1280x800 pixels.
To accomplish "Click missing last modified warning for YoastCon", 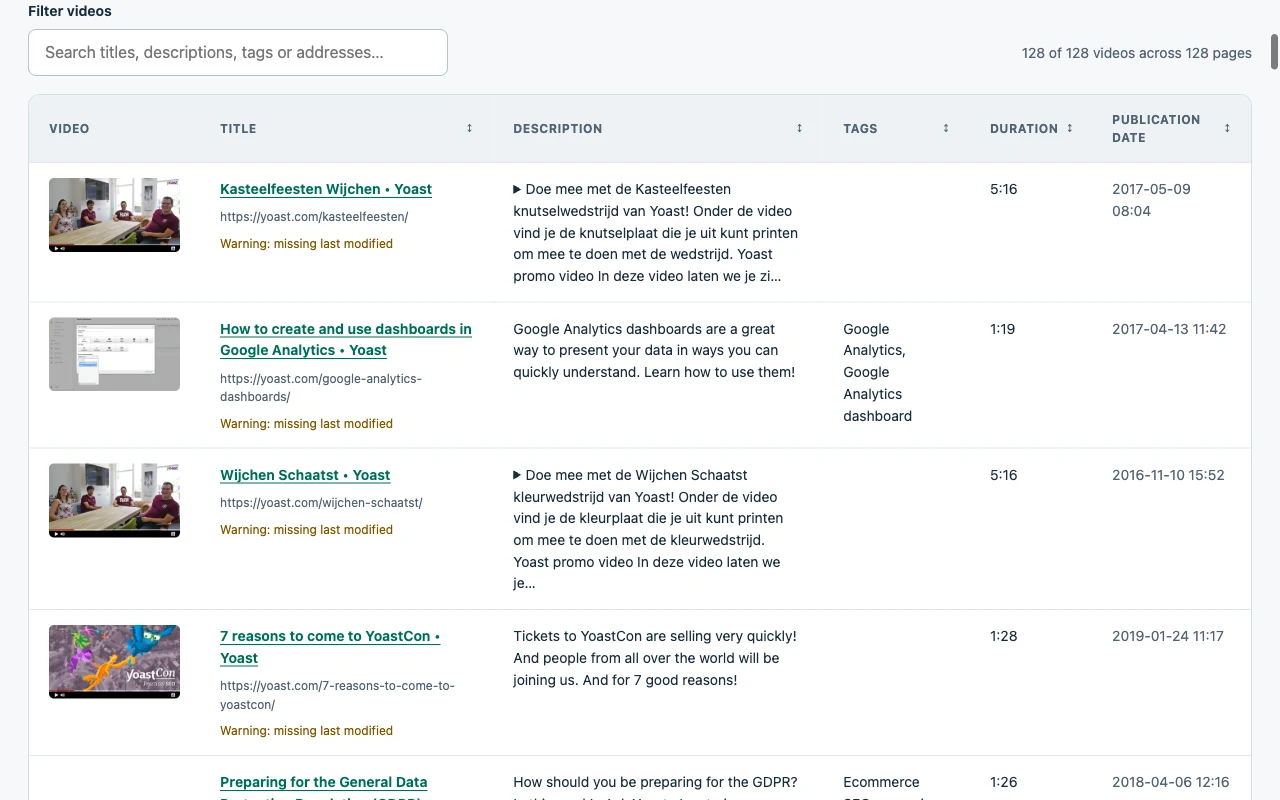I will click(x=306, y=731).
